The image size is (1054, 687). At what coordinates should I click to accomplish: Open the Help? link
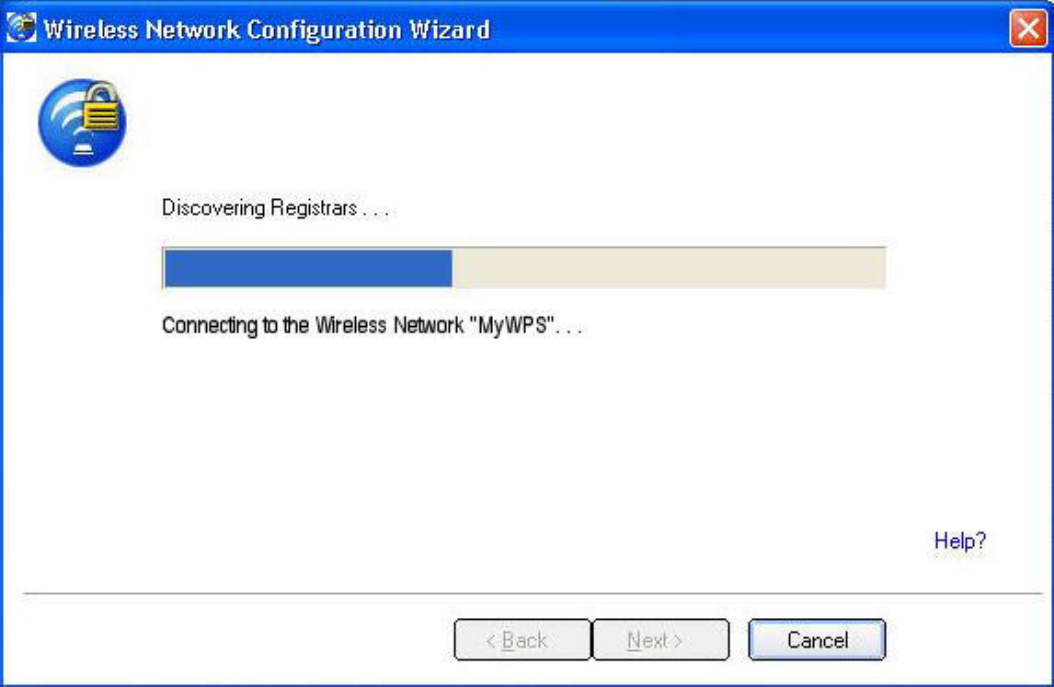point(960,540)
